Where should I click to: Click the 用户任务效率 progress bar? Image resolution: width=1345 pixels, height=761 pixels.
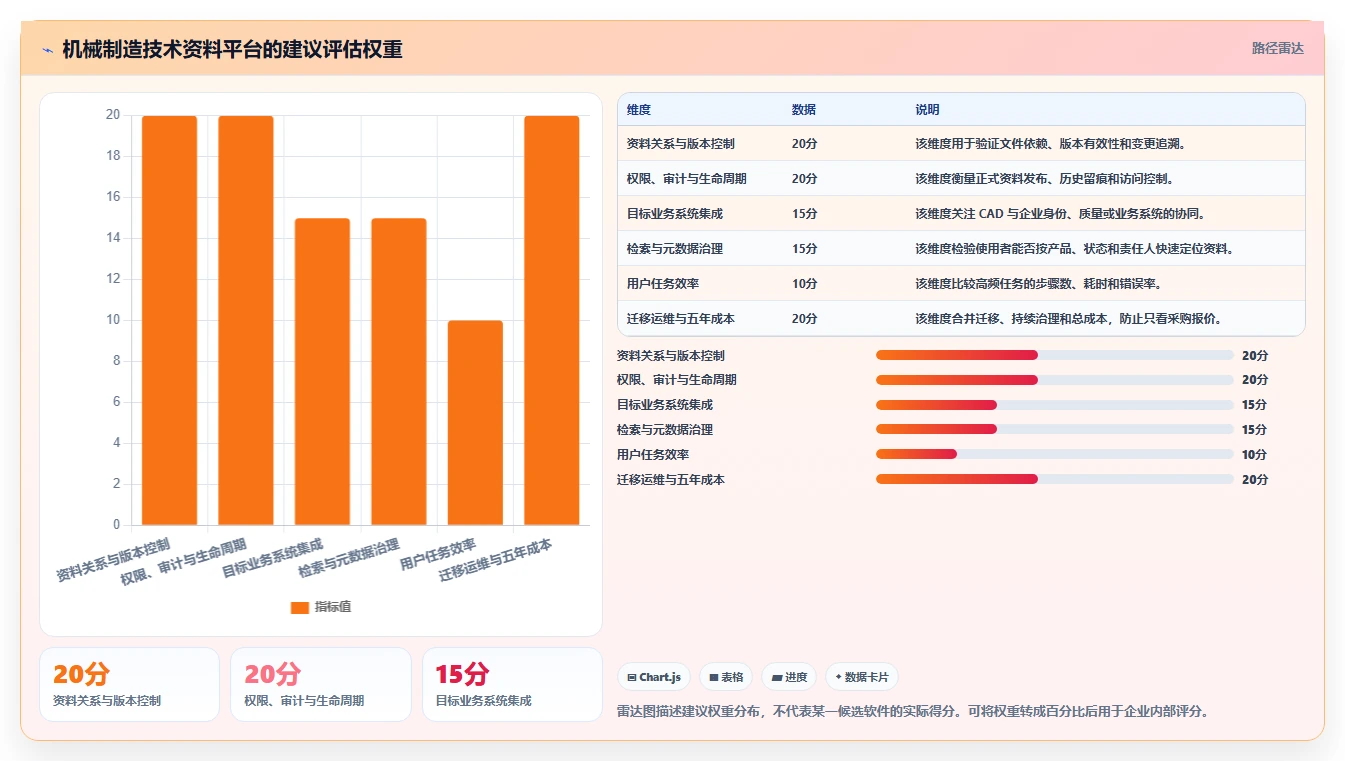pos(1055,454)
